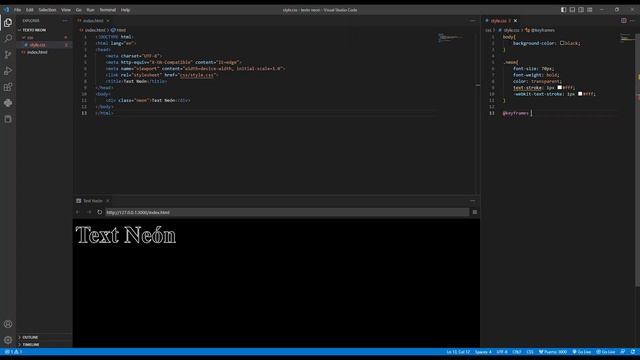Open the Manage gear icon

coord(8,340)
